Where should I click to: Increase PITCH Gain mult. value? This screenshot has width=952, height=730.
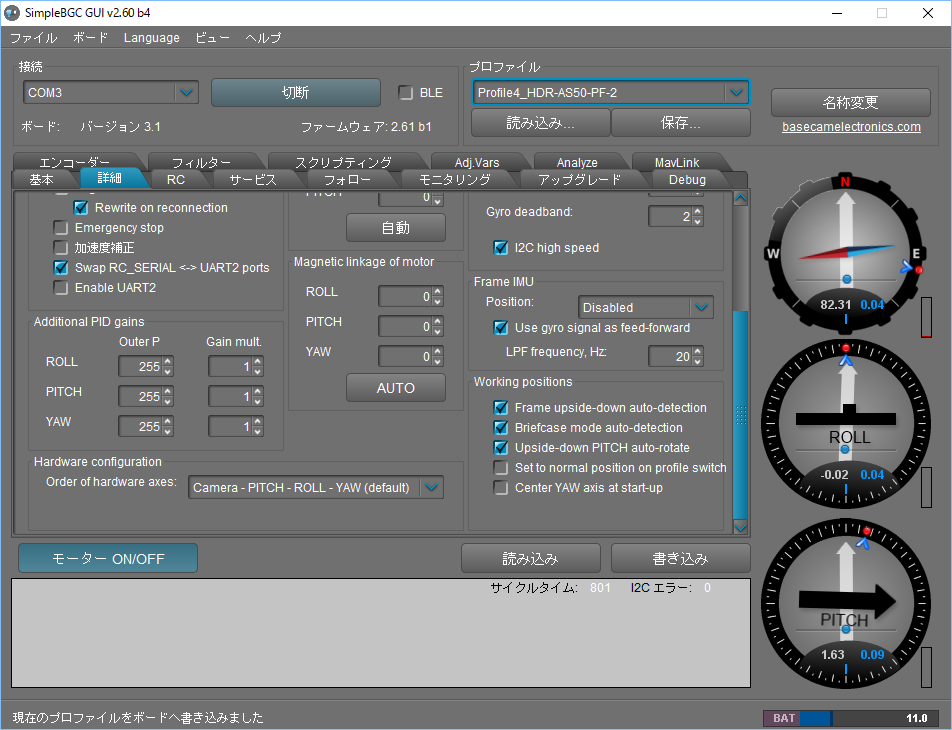258,391
